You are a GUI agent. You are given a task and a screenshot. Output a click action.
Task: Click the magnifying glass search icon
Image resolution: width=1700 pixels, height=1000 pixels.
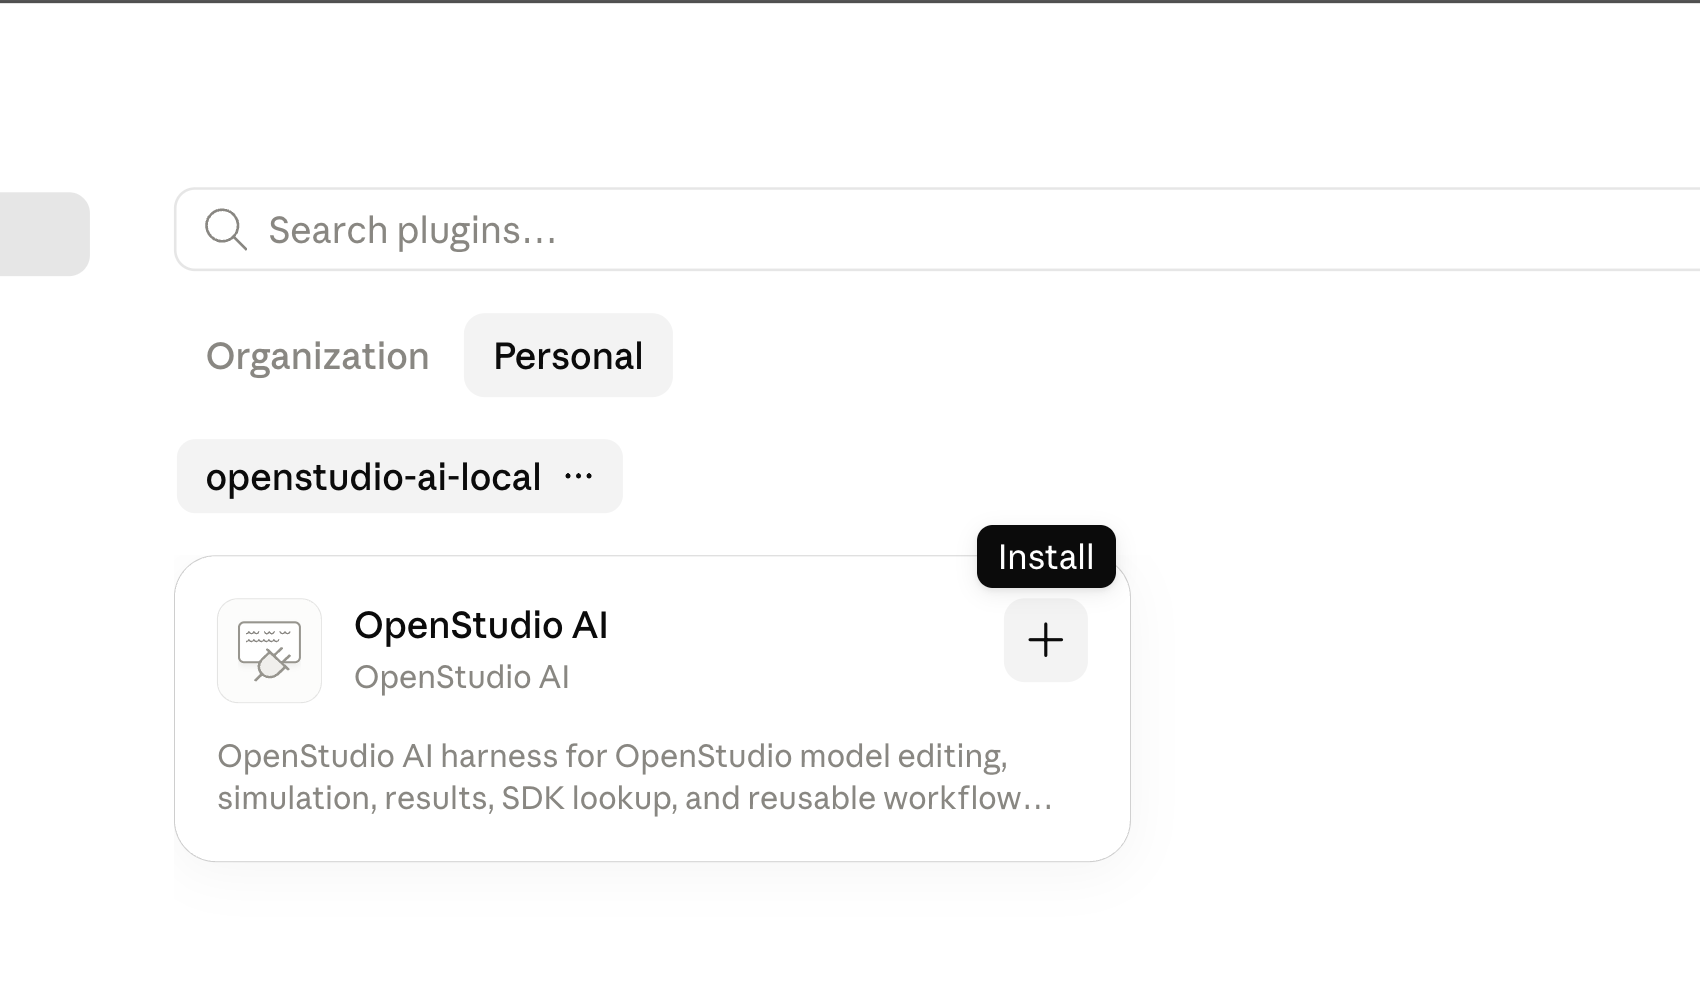coord(226,229)
